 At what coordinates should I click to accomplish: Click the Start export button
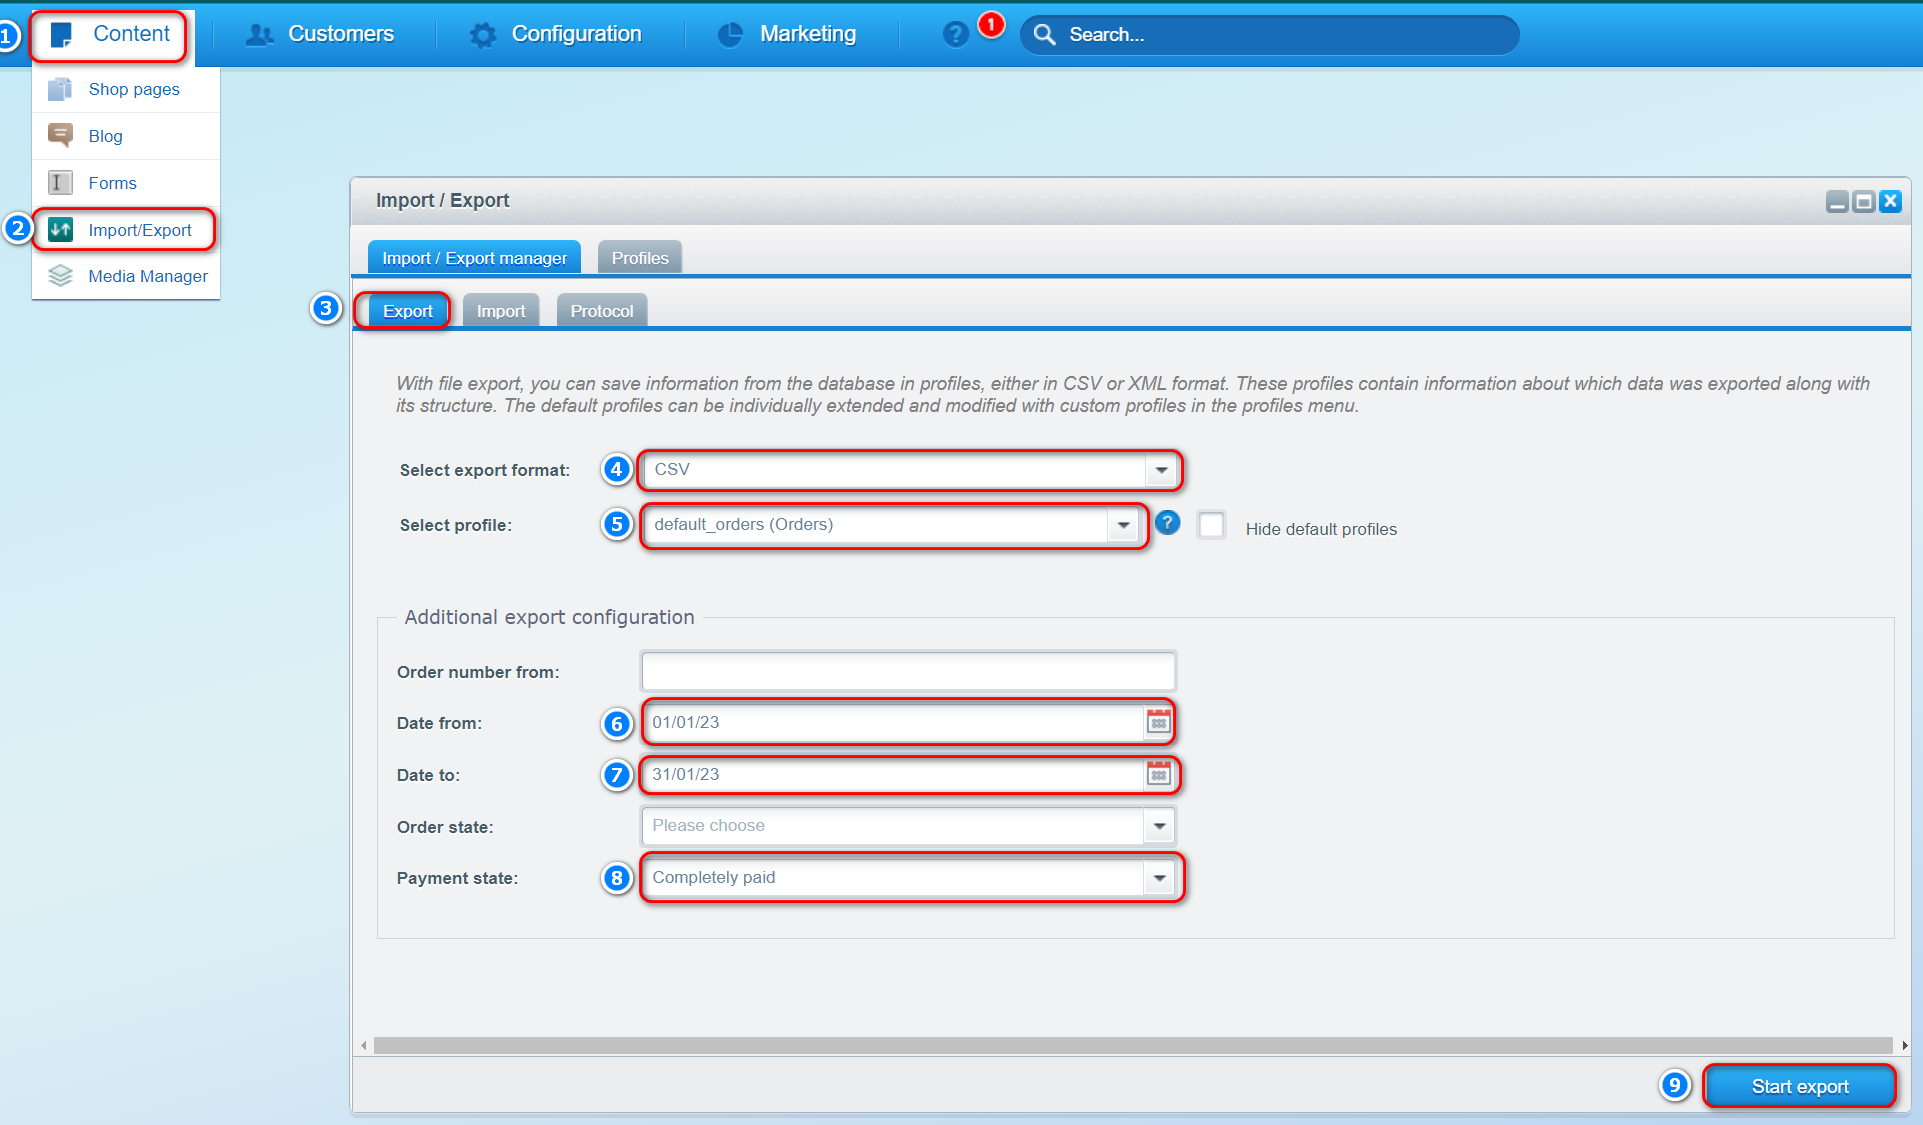click(1799, 1086)
